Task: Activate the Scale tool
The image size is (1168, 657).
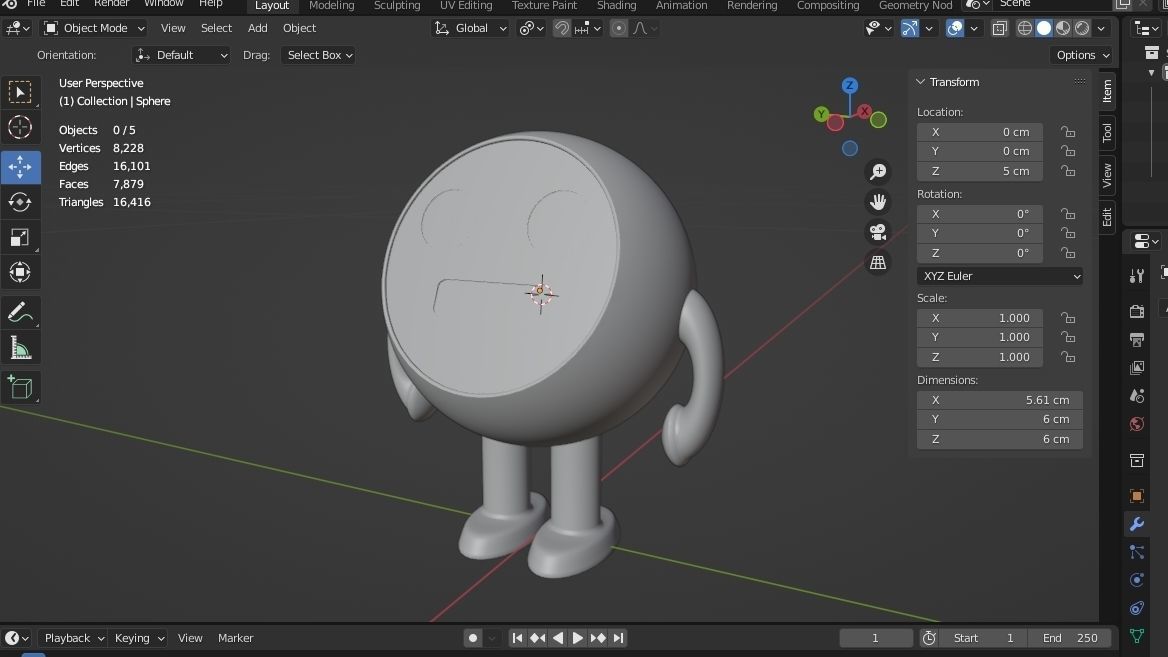Action: click(20, 238)
